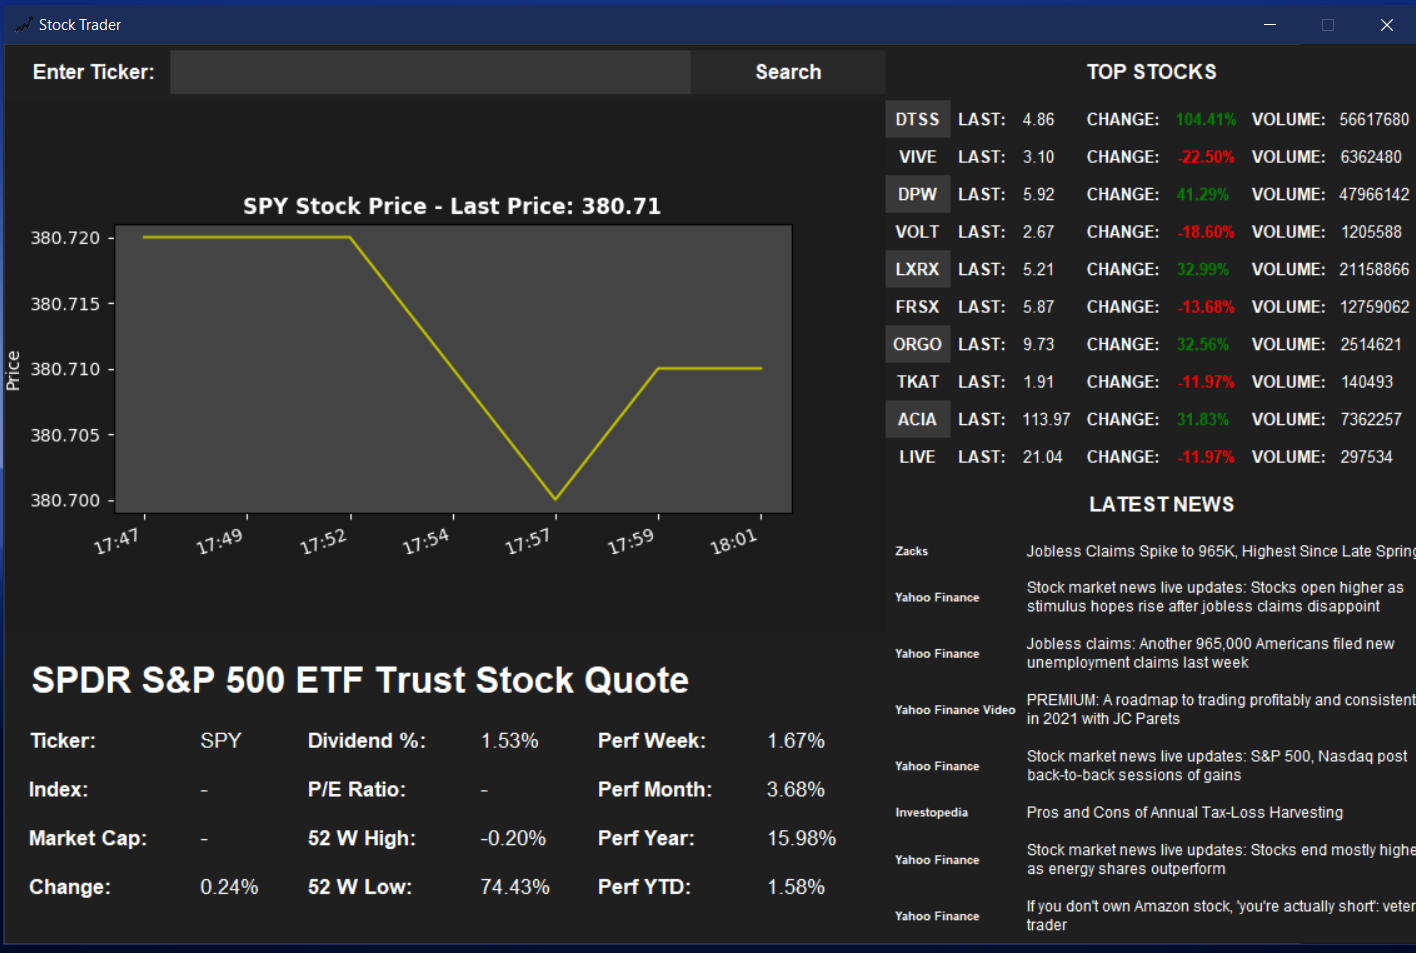Minimize the Stock Trader window
This screenshot has height=953, width=1416.
point(1270,25)
